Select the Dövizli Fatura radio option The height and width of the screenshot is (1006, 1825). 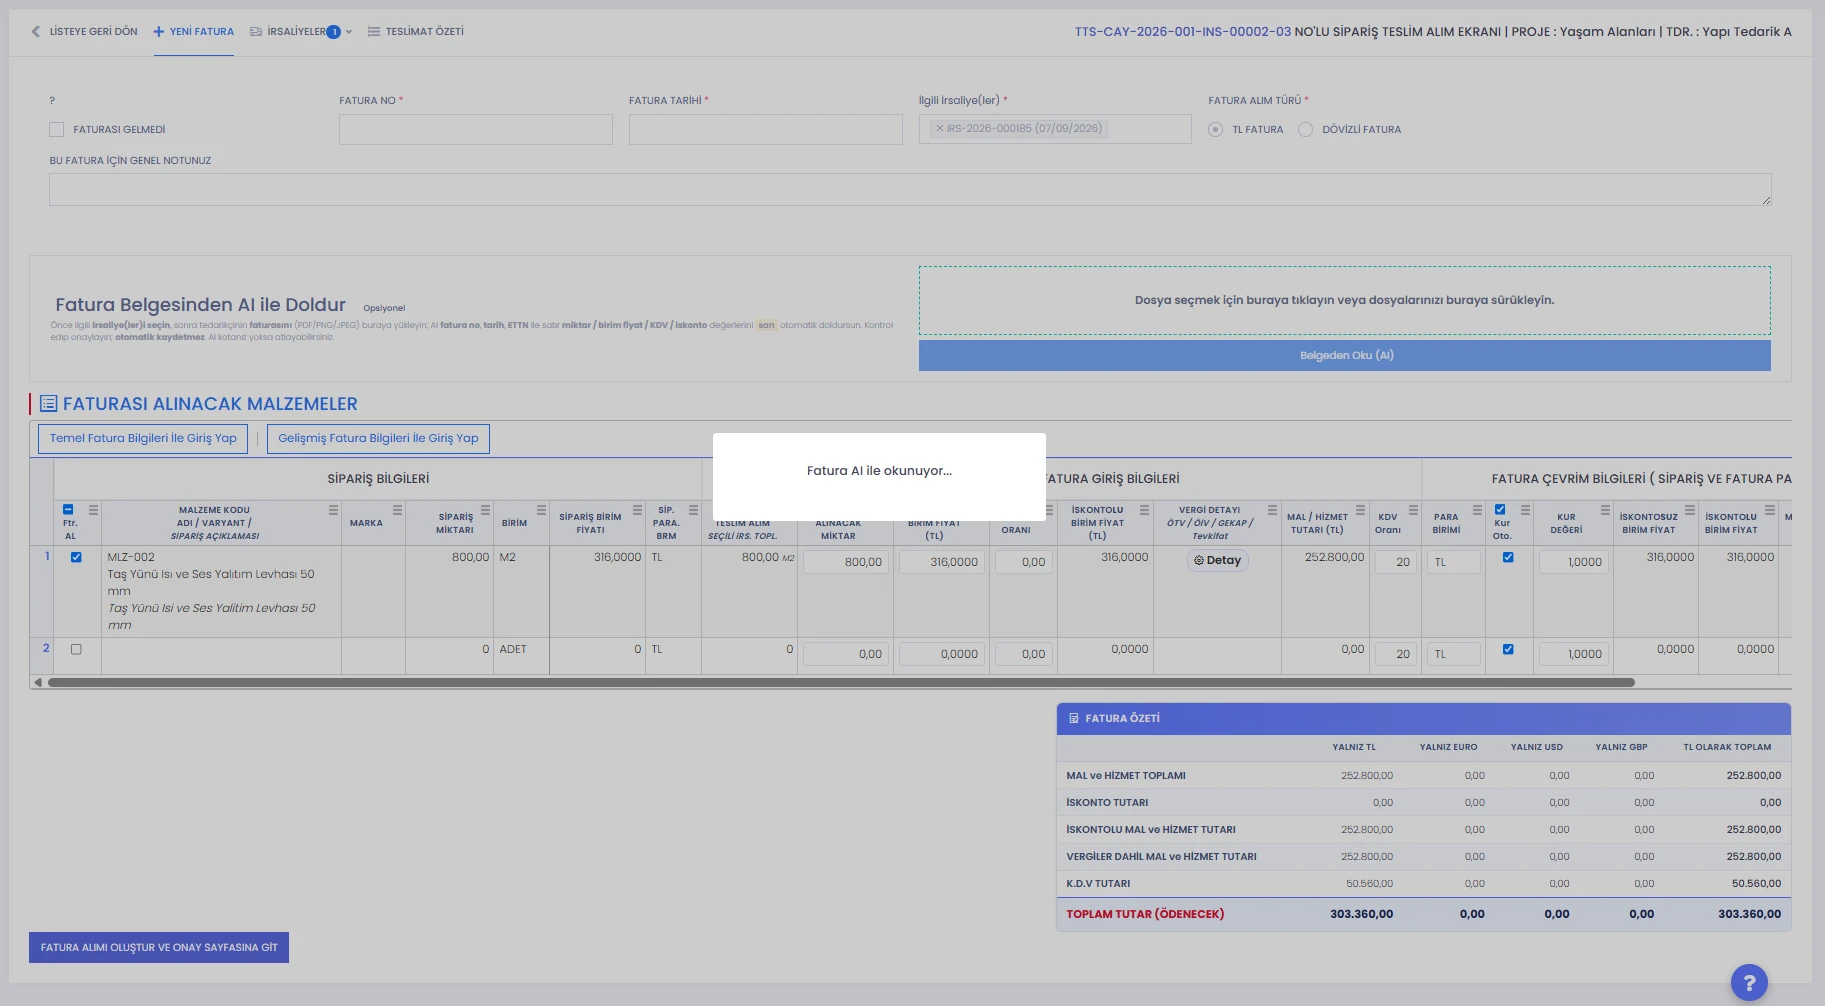pos(1305,130)
